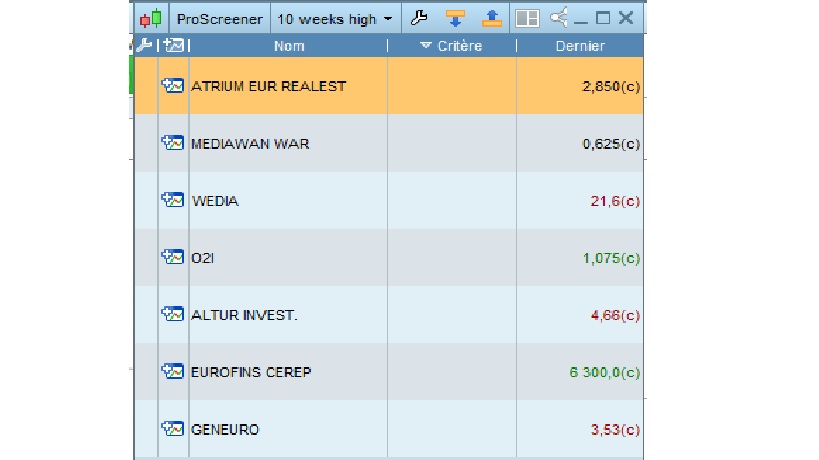Screen dimensions: 819x460
Task: Open the 10 weeks high screener dropdown
Action: 335,19
